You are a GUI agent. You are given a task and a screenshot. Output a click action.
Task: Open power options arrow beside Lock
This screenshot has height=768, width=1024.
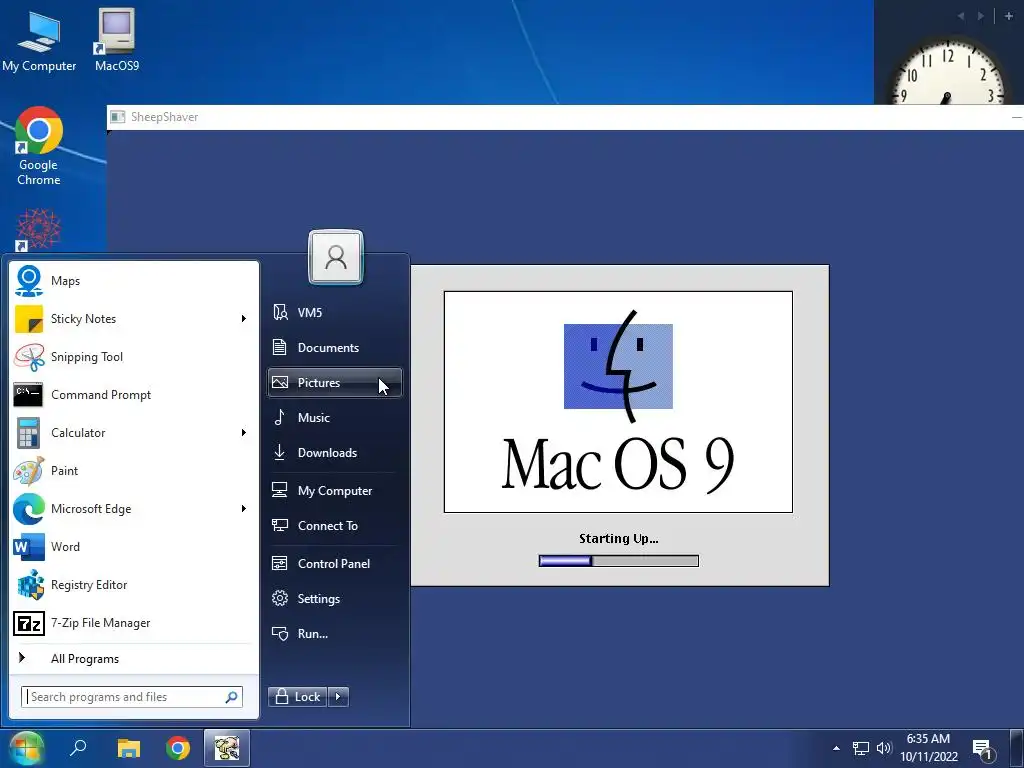pyautogui.click(x=338, y=697)
